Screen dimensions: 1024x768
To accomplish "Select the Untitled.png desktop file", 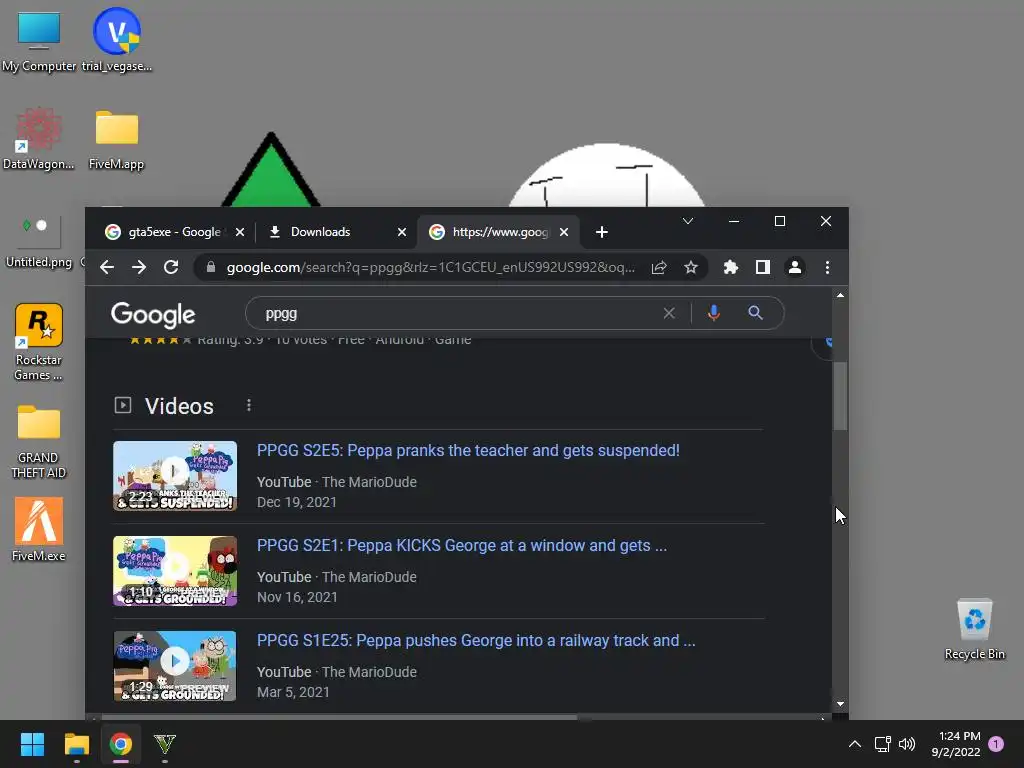I will point(39,240).
